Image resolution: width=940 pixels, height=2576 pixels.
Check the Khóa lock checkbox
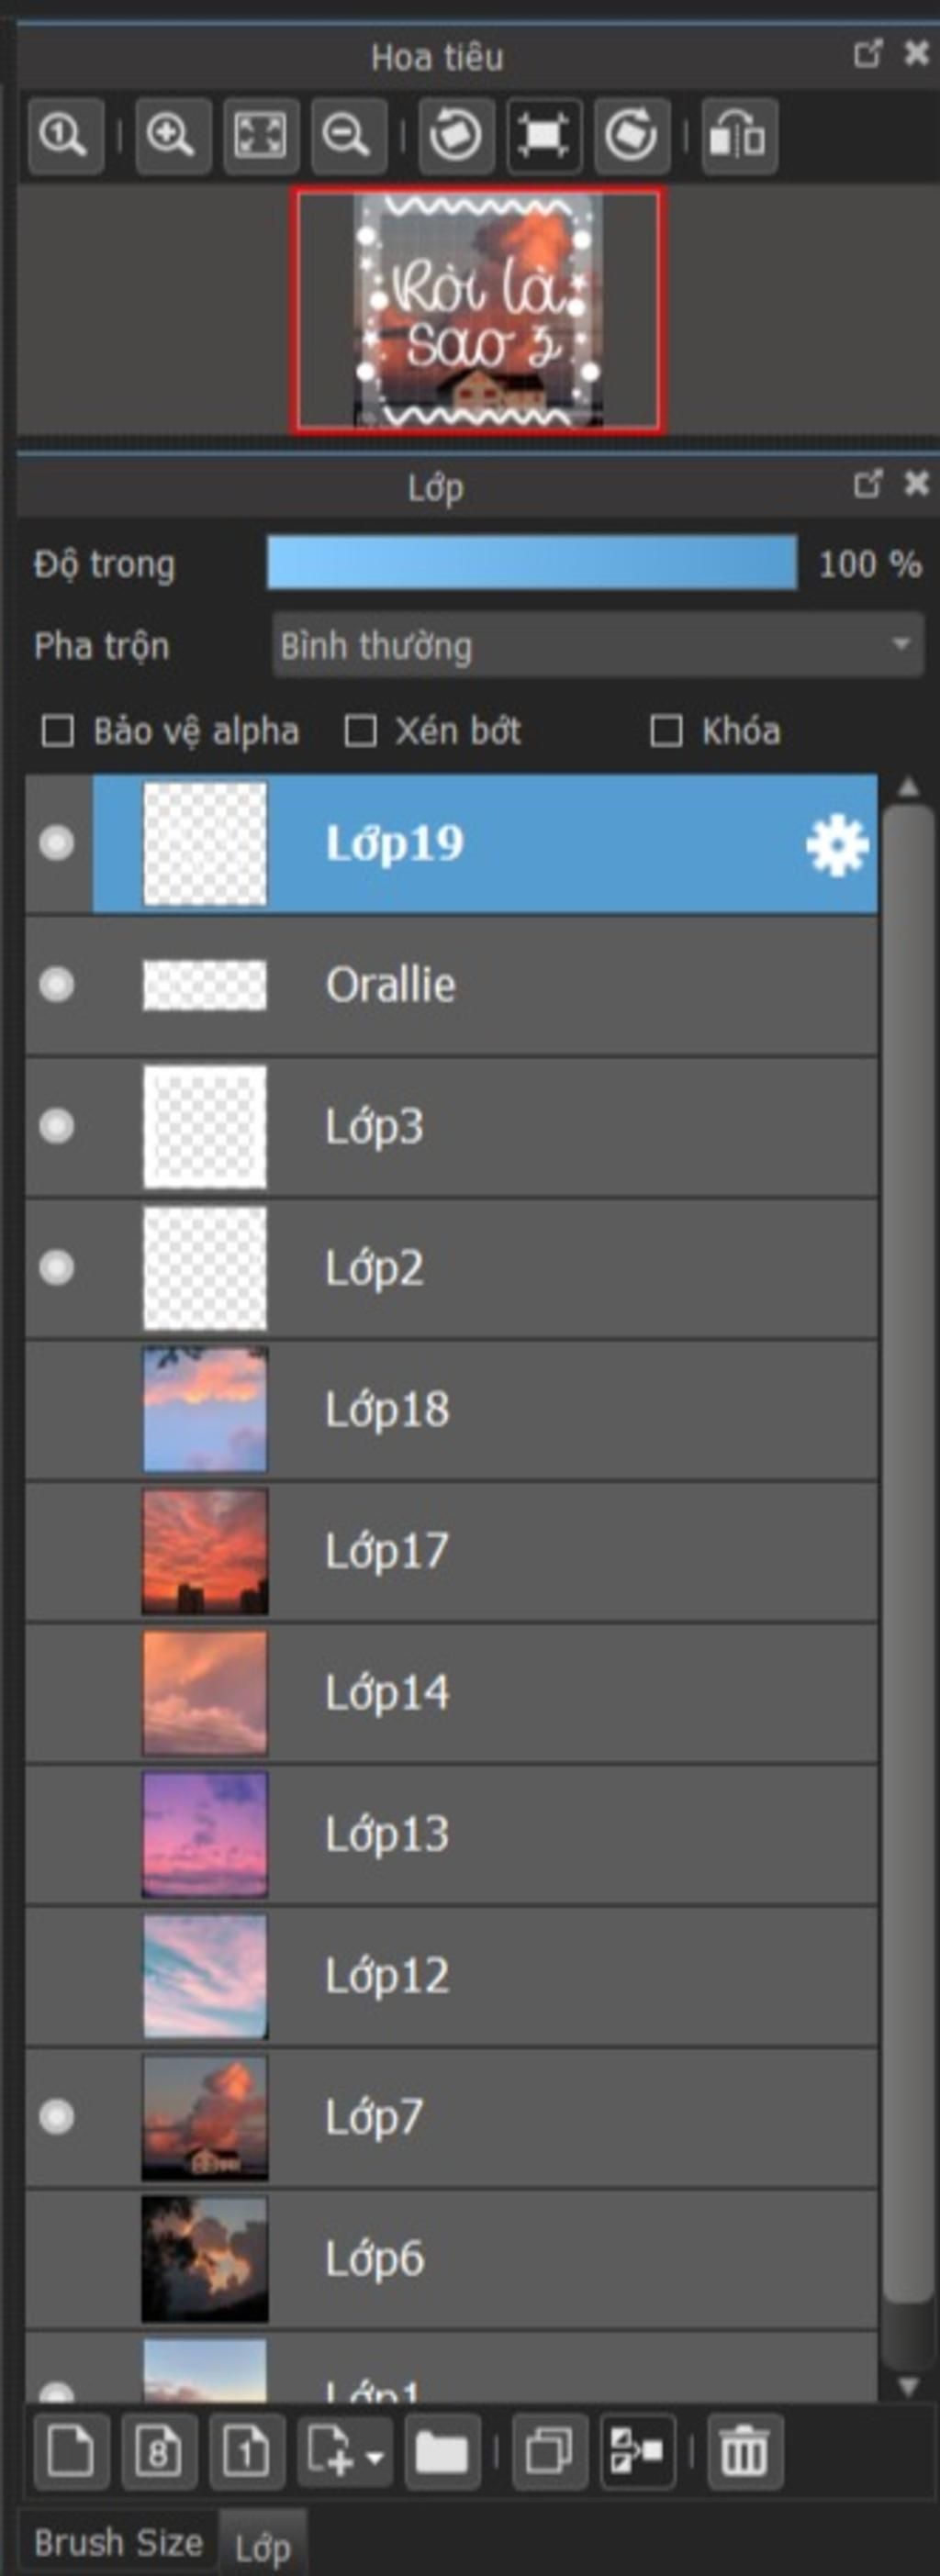coord(666,731)
